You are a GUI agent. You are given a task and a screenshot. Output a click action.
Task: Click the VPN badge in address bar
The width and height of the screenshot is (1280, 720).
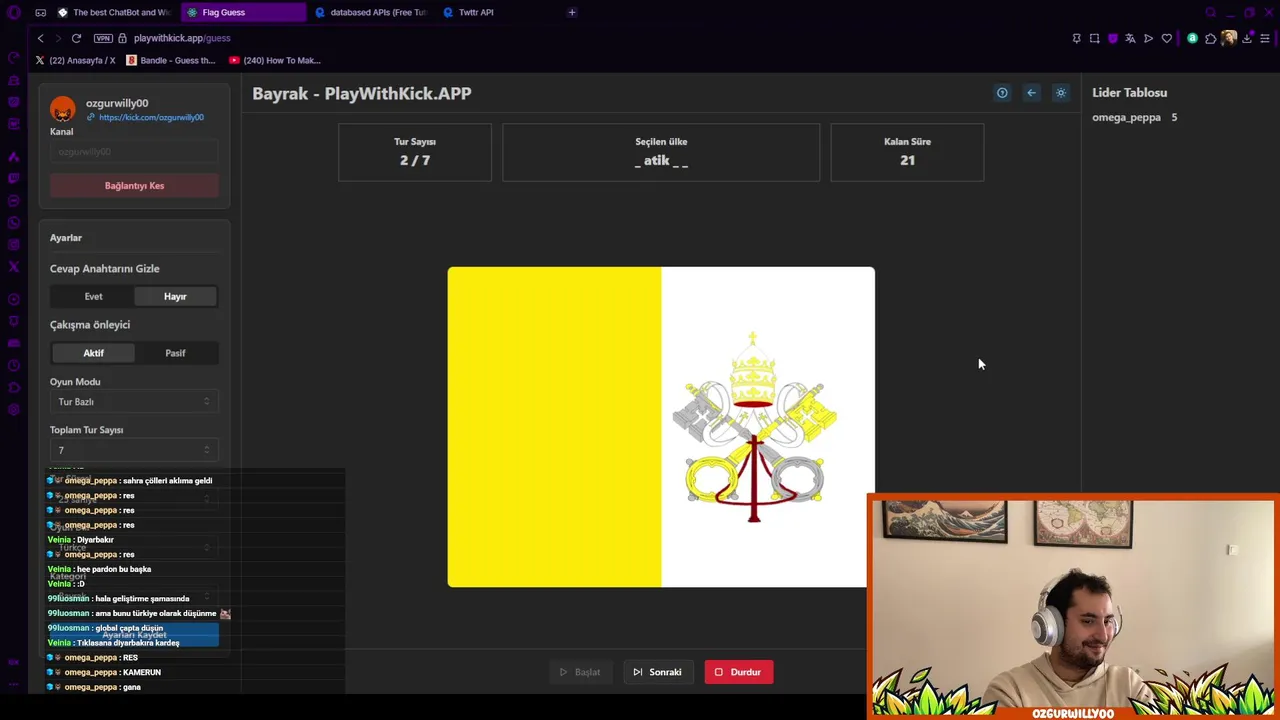point(103,38)
